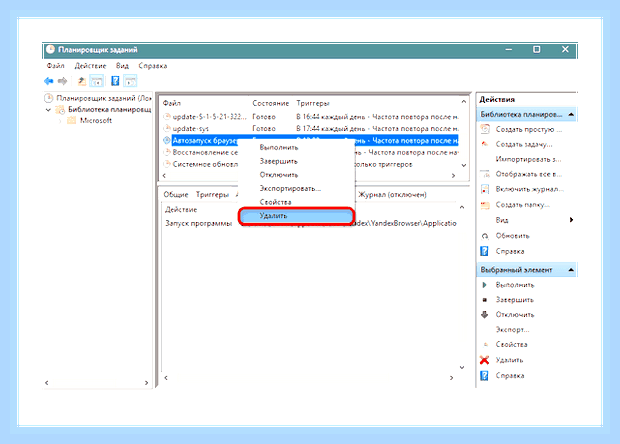Click task list scroll down arrow

(x=463, y=165)
